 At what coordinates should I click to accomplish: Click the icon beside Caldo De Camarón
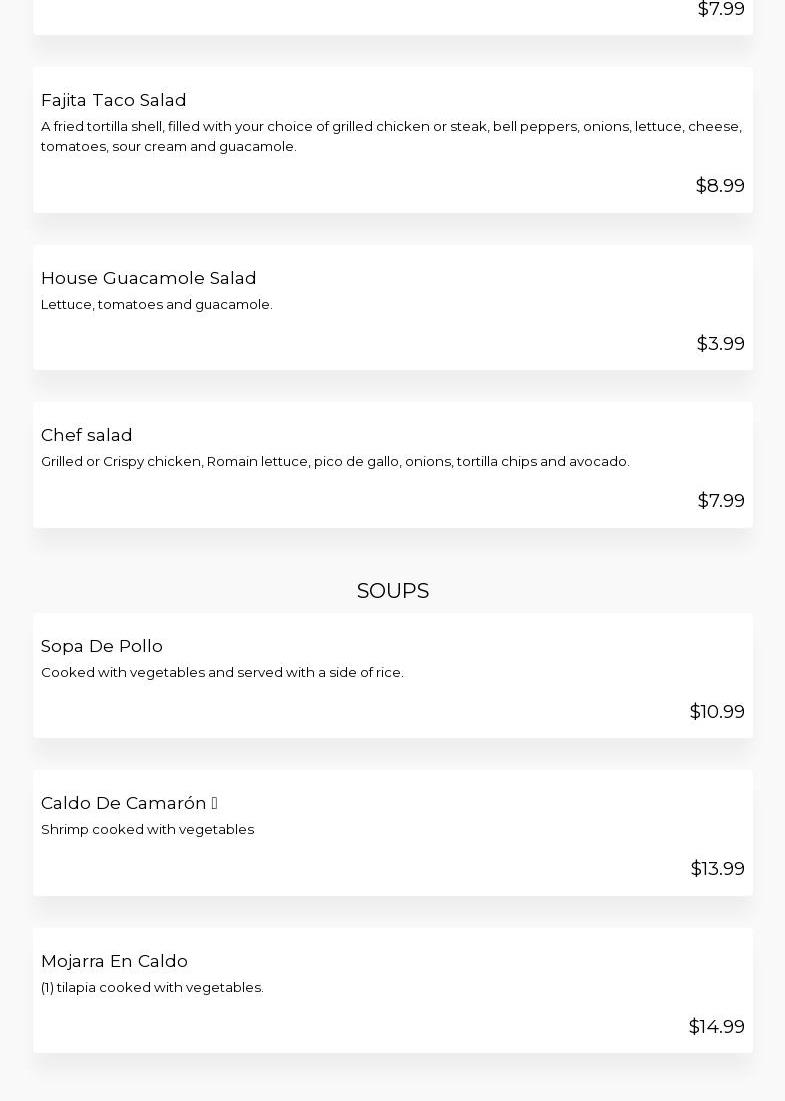click(214, 803)
